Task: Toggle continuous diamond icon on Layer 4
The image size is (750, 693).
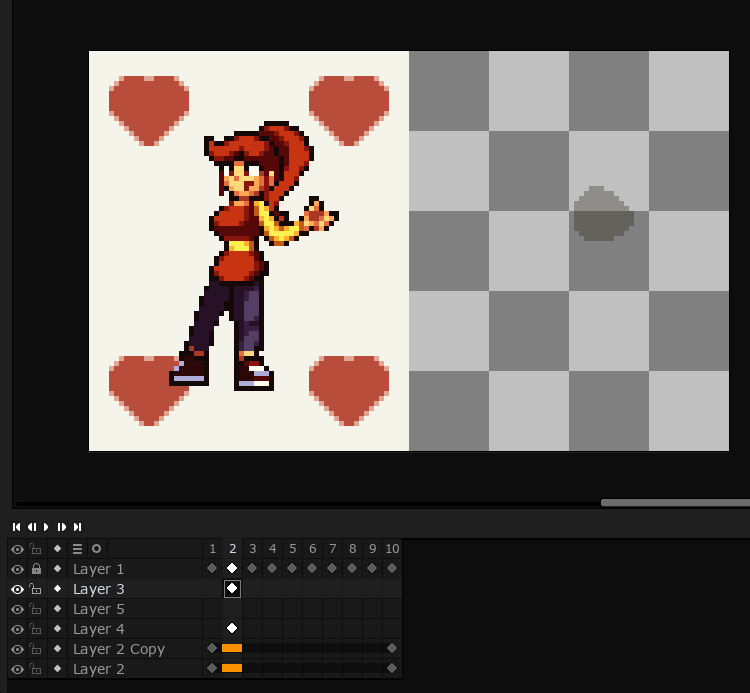Action: tap(57, 628)
